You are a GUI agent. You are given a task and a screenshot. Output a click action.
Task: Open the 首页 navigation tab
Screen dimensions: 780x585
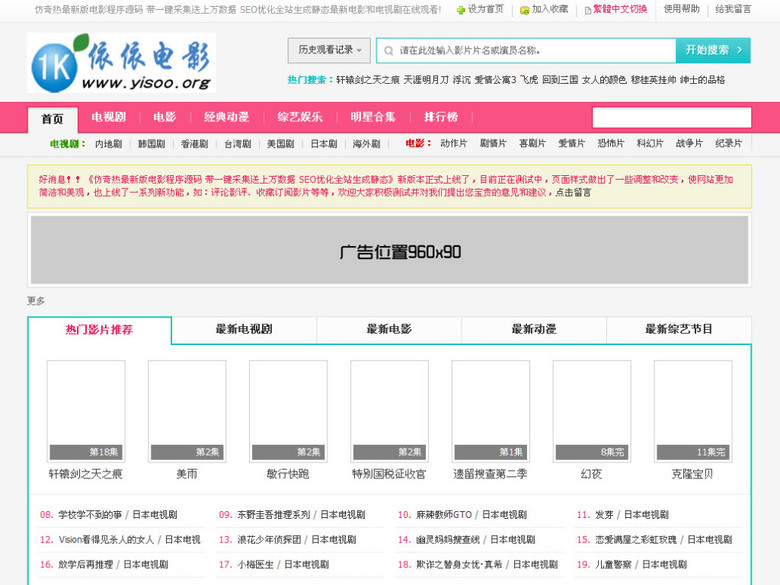pos(52,119)
